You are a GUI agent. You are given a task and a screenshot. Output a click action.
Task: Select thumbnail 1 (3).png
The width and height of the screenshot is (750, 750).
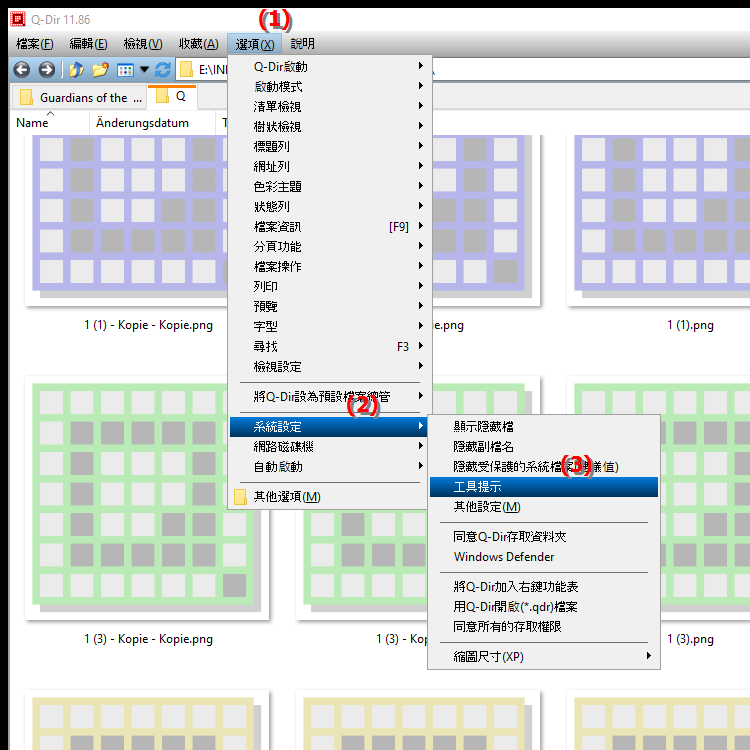point(705,497)
